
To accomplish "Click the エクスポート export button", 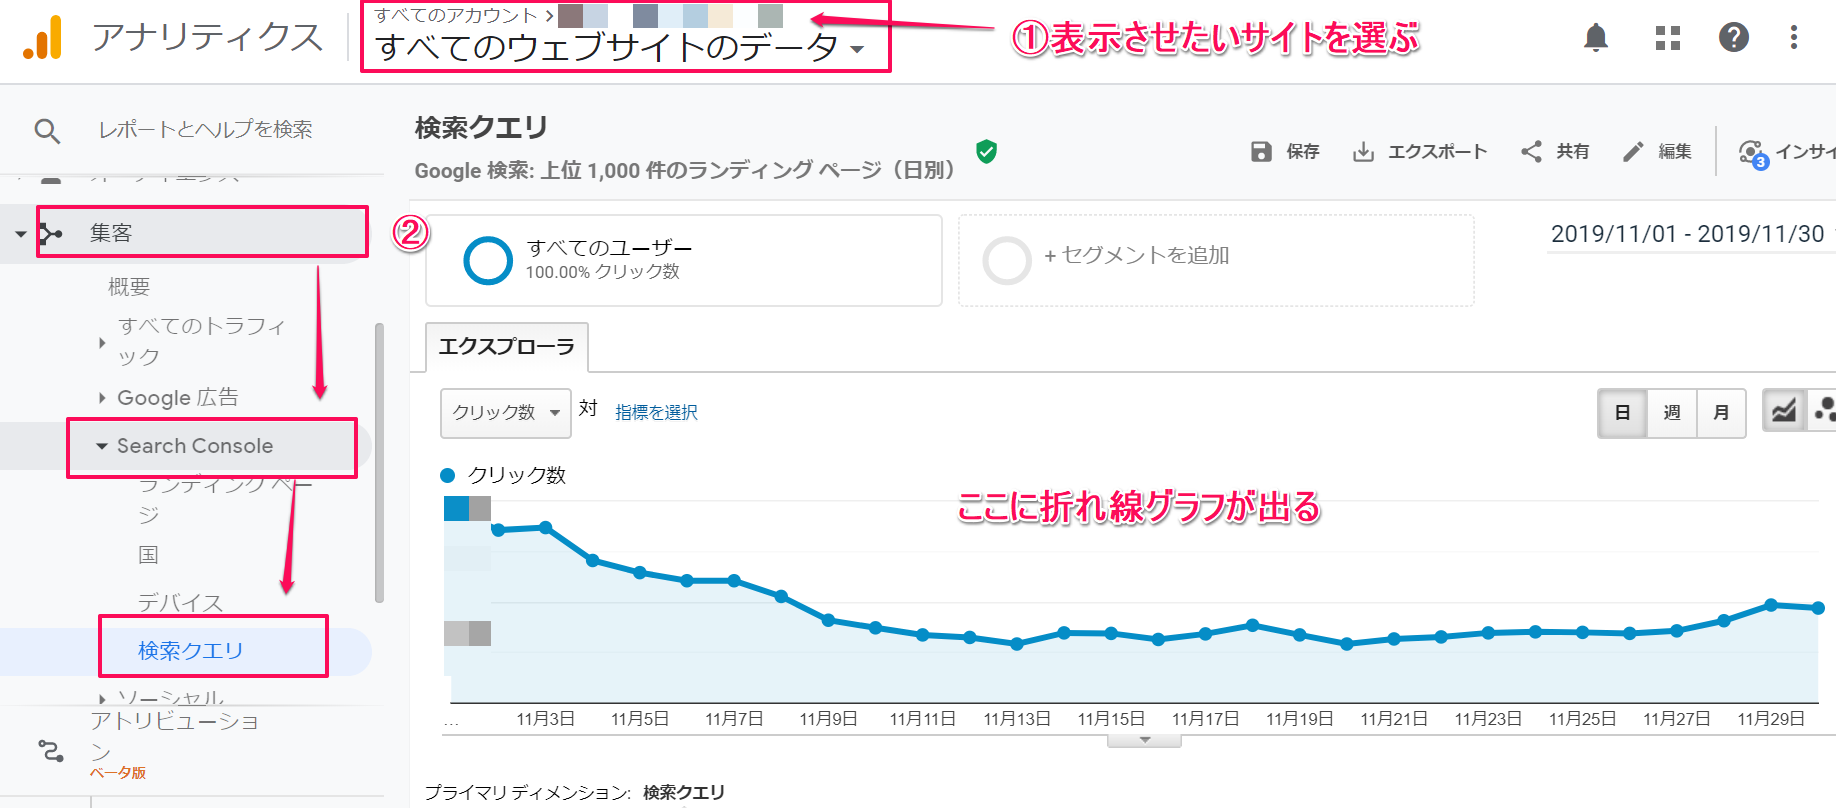I will pyautogui.click(x=1420, y=151).
